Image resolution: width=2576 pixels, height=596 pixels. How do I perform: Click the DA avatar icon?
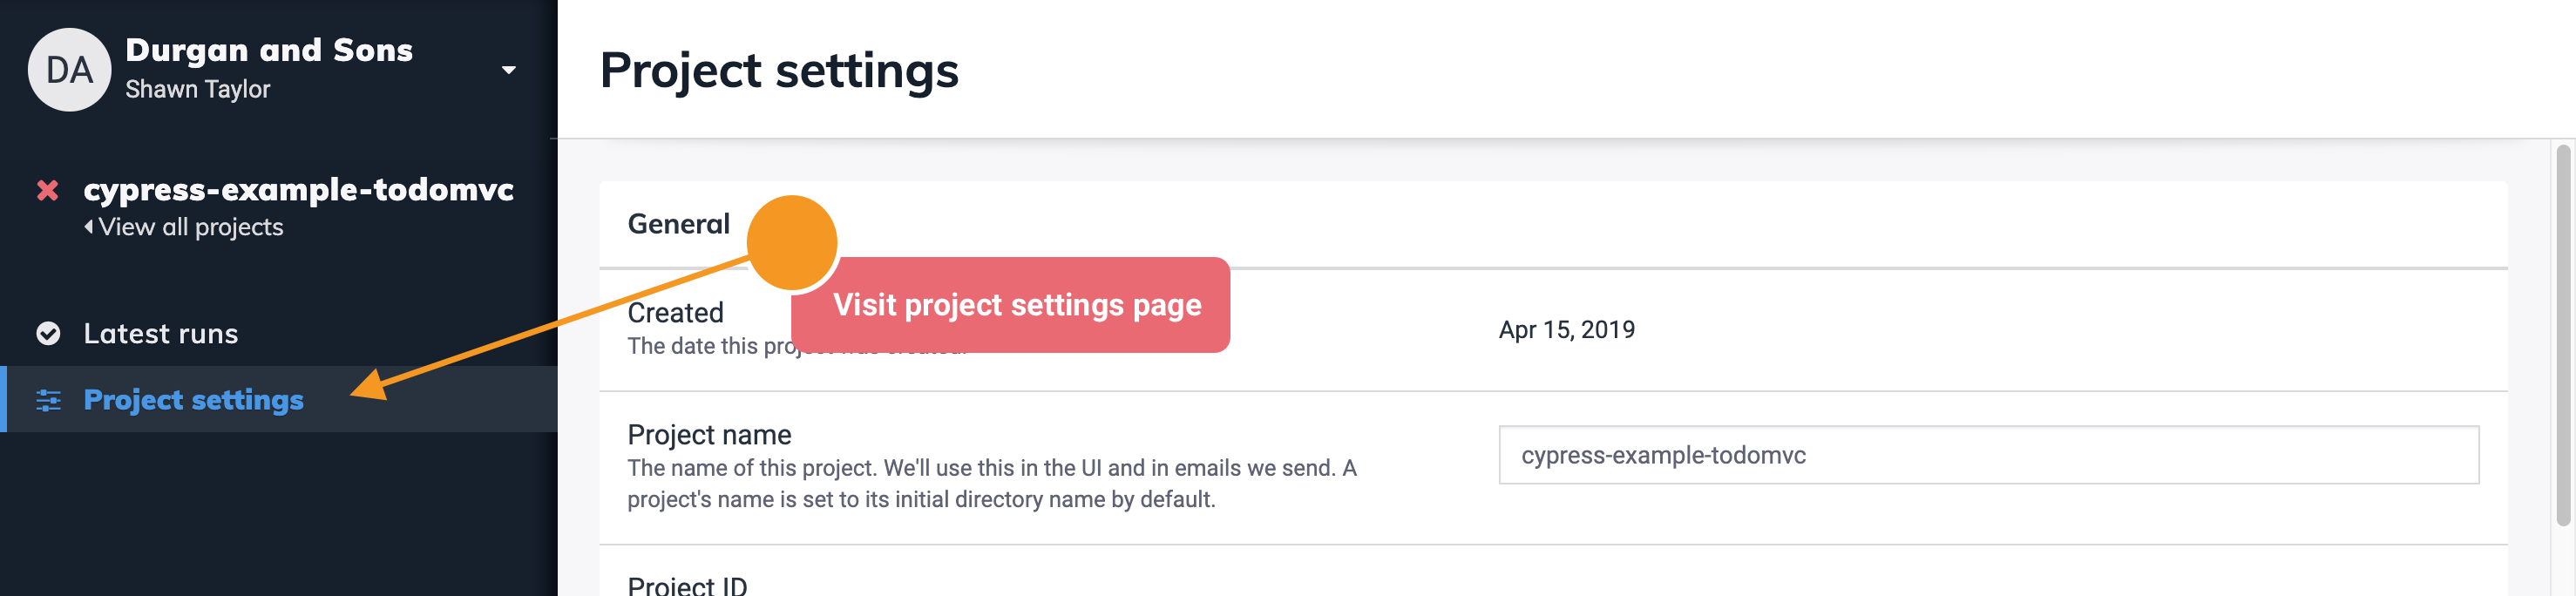68,68
